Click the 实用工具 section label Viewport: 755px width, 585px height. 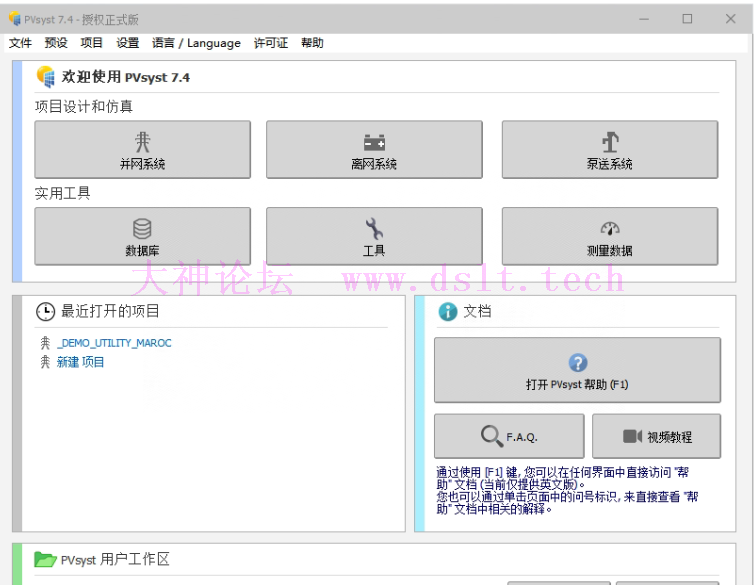tap(63, 193)
